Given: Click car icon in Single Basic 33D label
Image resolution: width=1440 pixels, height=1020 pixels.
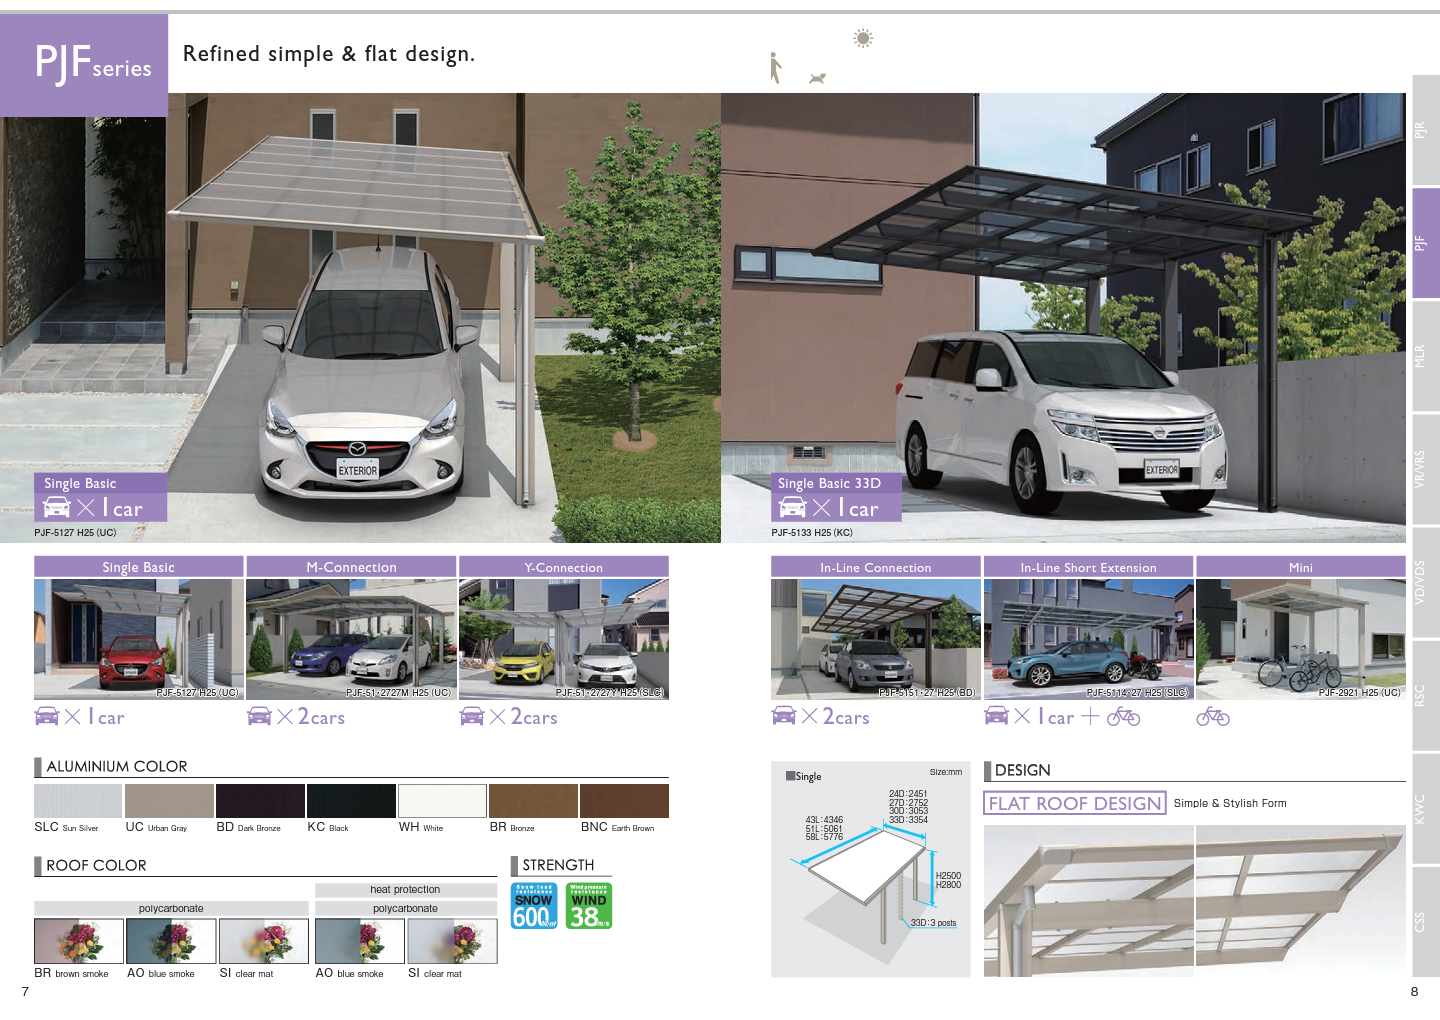Looking at the screenshot, I should [792, 508].
